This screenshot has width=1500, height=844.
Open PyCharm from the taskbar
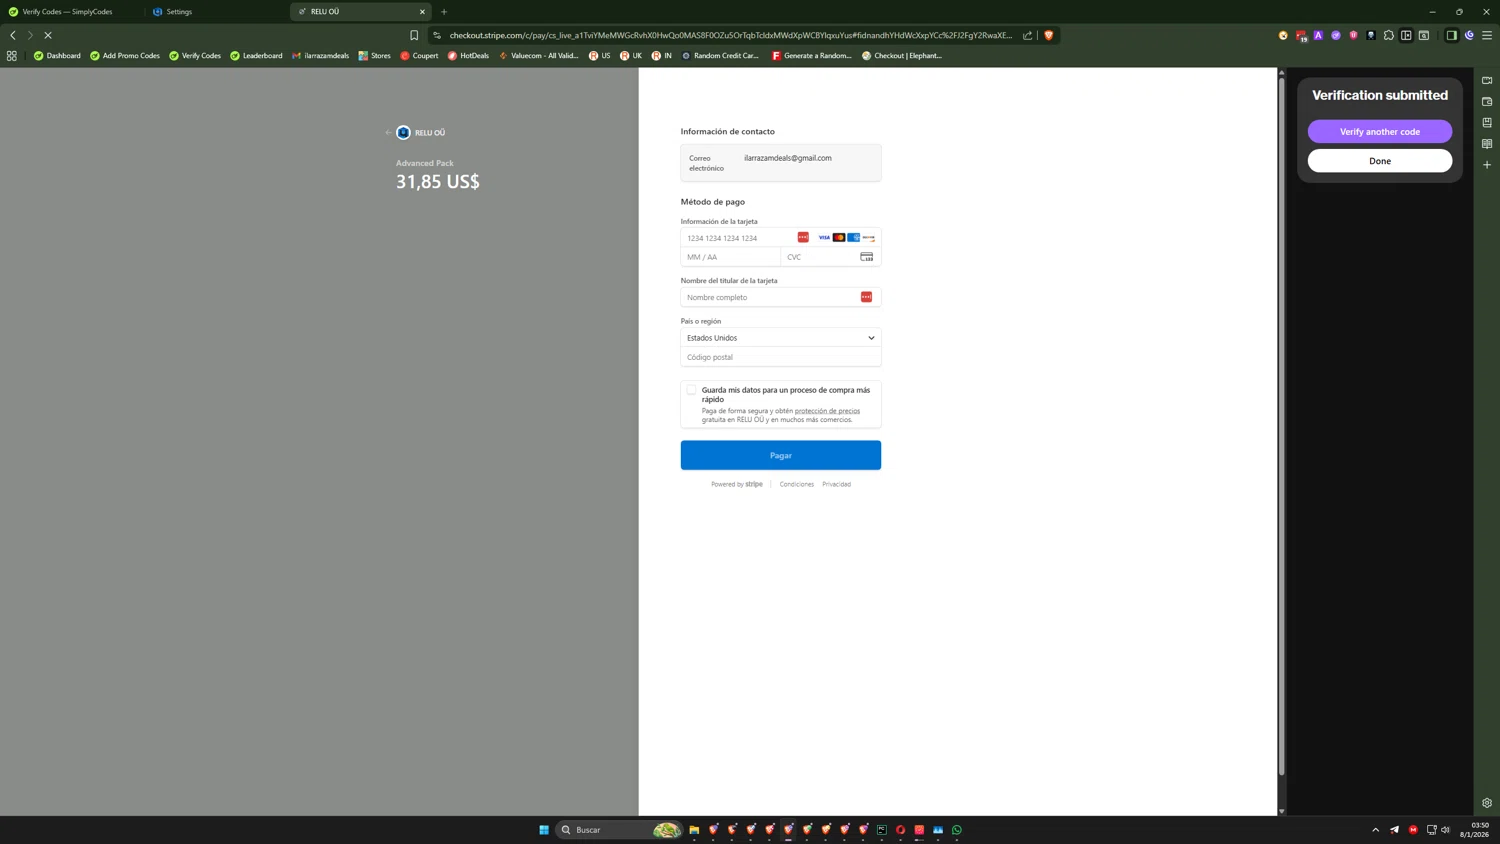[x=882, y=830]
